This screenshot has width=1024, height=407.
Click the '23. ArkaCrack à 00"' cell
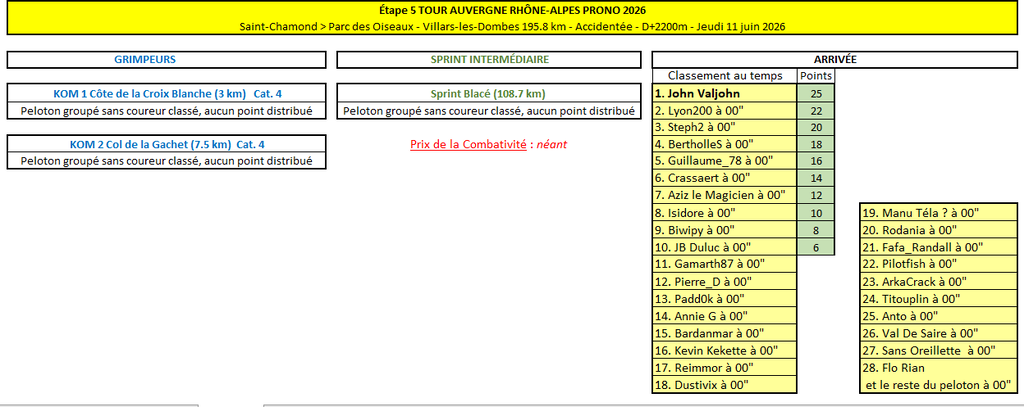tap(938, 282)
